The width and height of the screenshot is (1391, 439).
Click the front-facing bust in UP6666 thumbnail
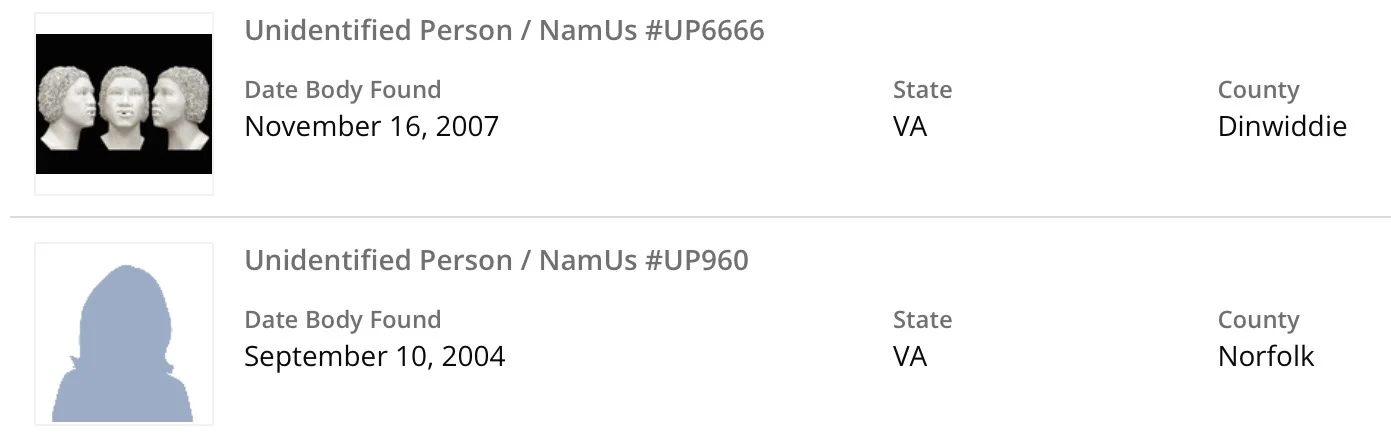tap(125, 106)
